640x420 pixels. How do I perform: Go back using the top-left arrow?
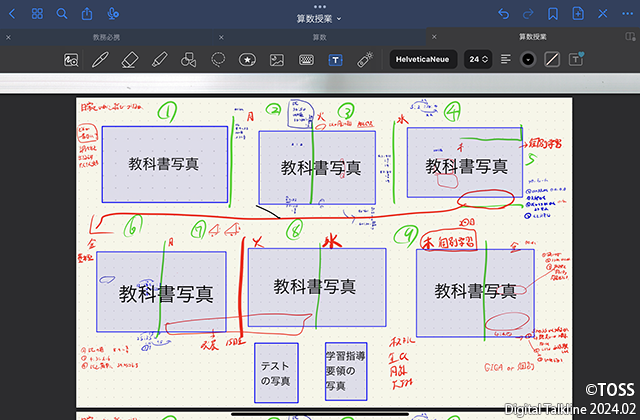point(13,14)
